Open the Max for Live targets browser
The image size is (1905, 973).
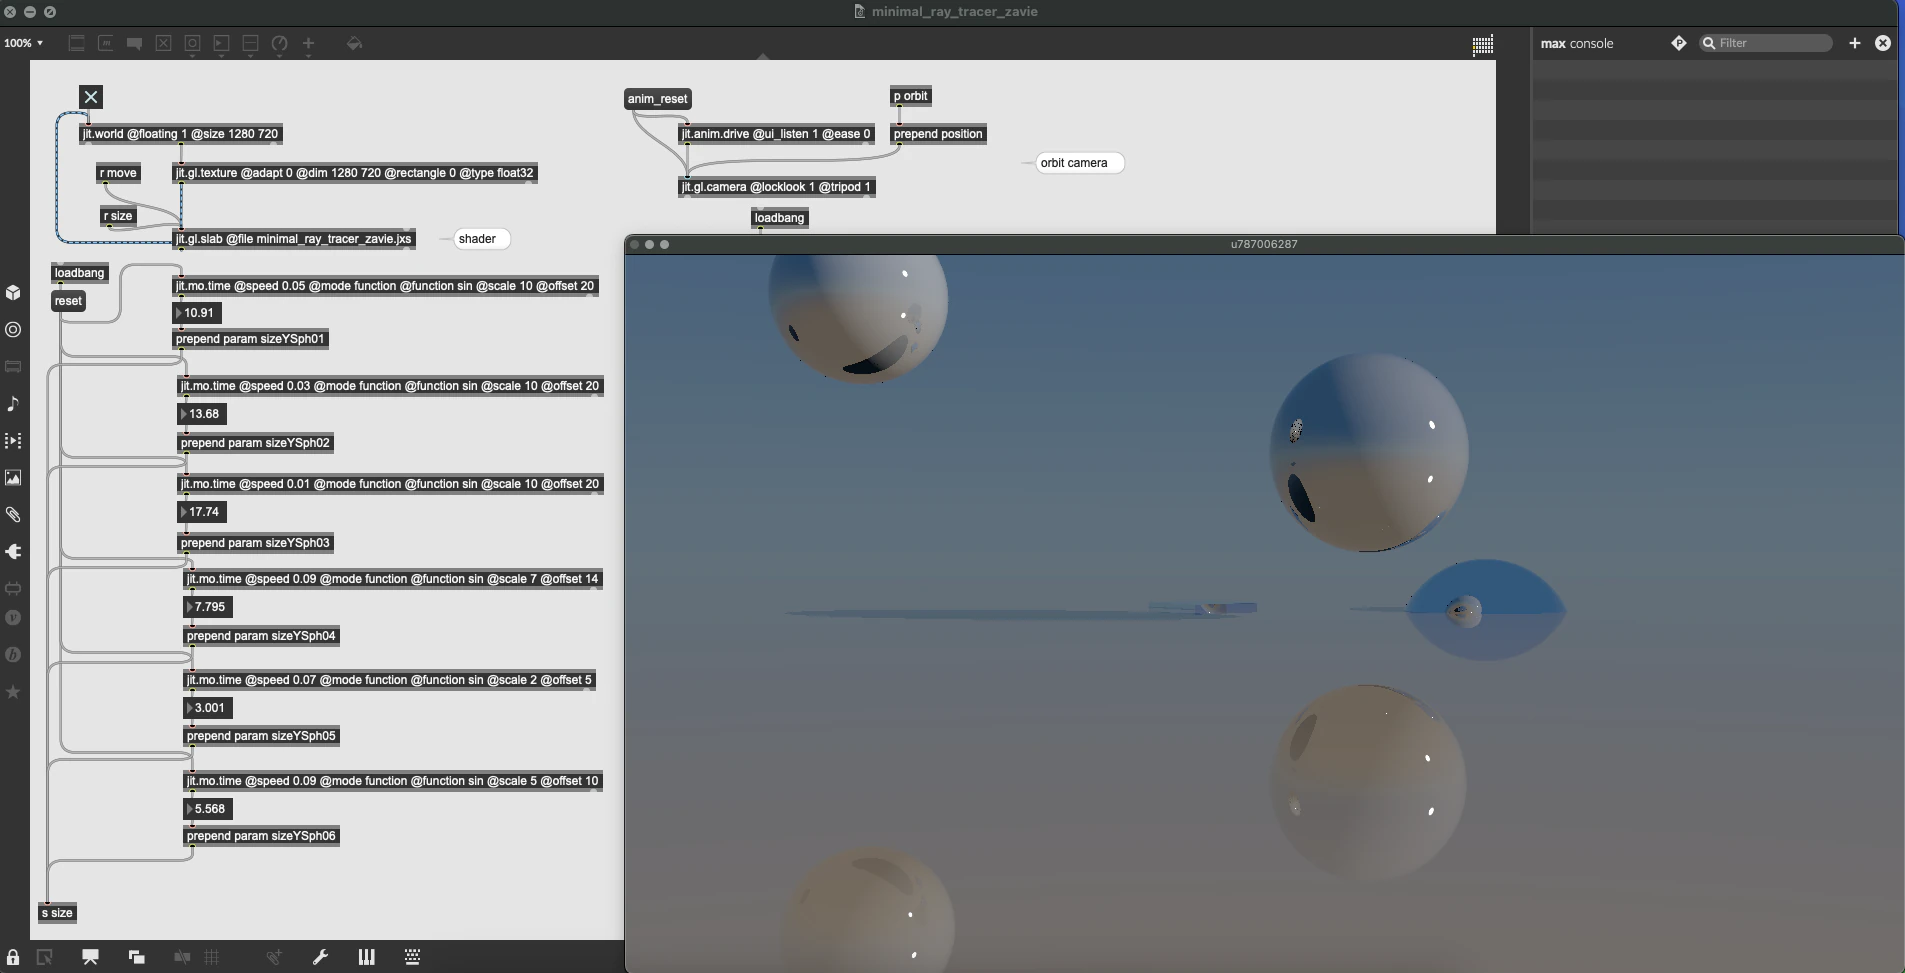coord(13,330)
